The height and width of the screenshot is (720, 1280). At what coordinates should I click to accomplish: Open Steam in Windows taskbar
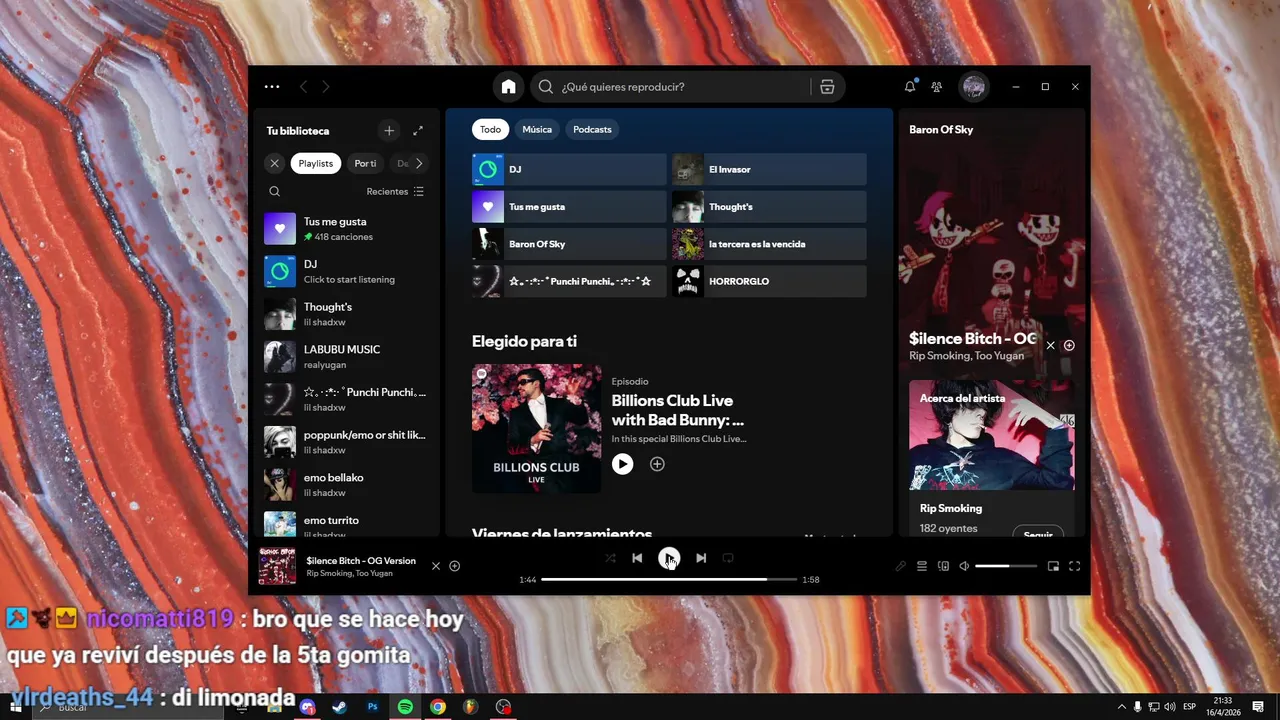point(340,707)
